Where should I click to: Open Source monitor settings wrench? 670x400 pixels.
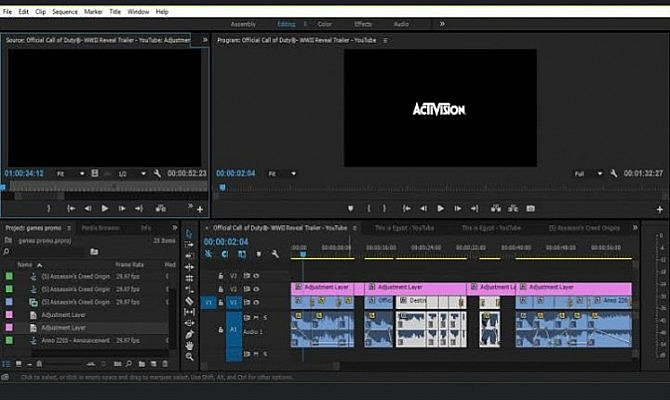pos(157,174)
